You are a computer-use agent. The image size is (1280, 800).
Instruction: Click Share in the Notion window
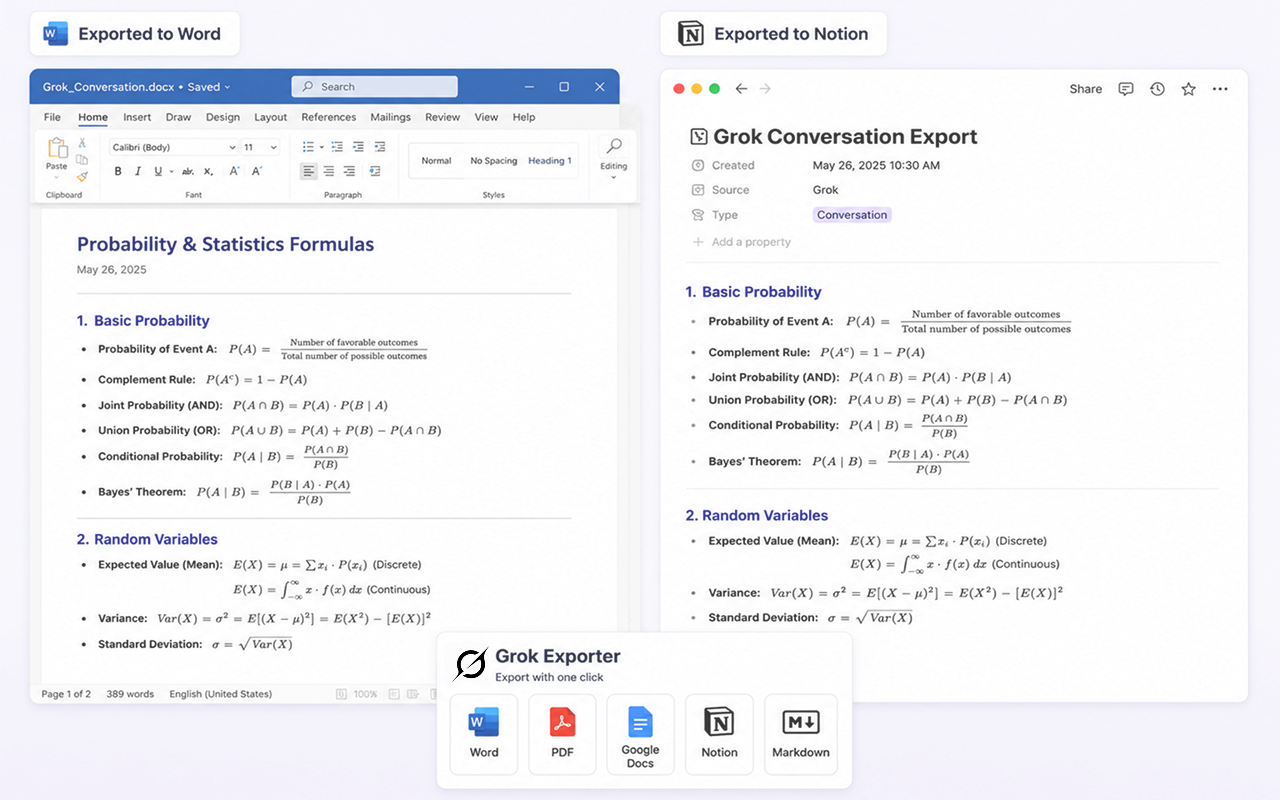pyautogui.click(x=1086, y=89)
